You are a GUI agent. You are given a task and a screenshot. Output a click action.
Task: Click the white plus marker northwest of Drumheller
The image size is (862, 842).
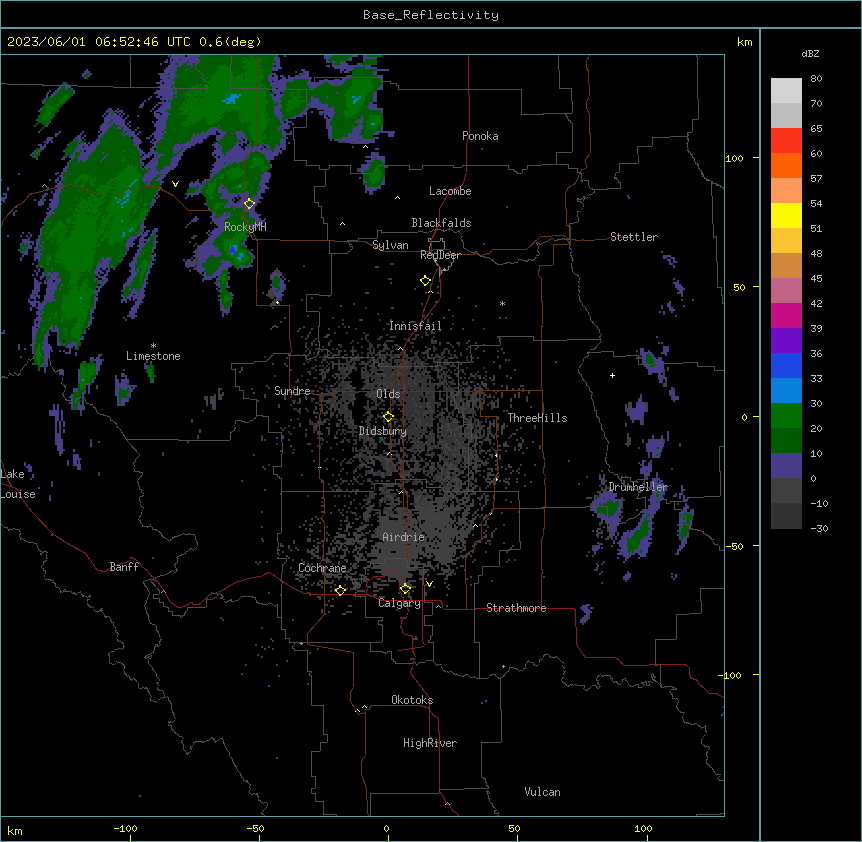[612, 375]
